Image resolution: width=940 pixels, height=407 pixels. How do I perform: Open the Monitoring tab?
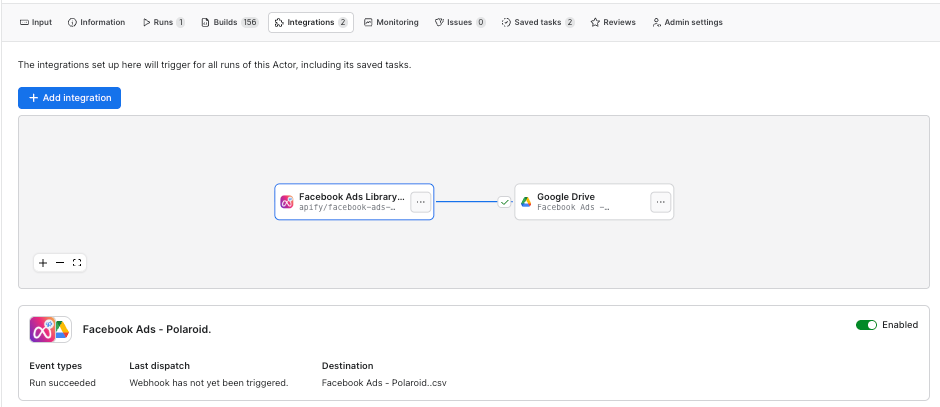pyautogui.click(x=391, y=22)
